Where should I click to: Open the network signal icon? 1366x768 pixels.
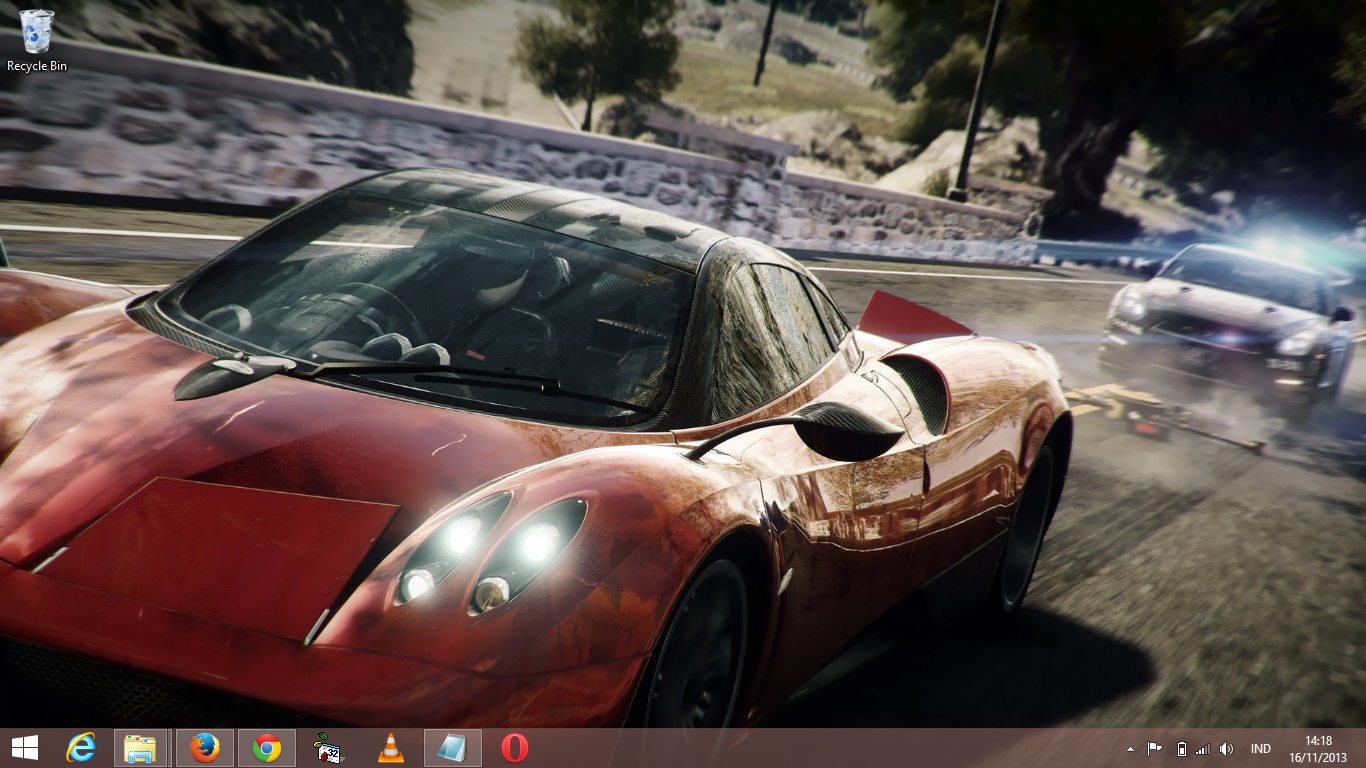click(x=1203, y=749)
